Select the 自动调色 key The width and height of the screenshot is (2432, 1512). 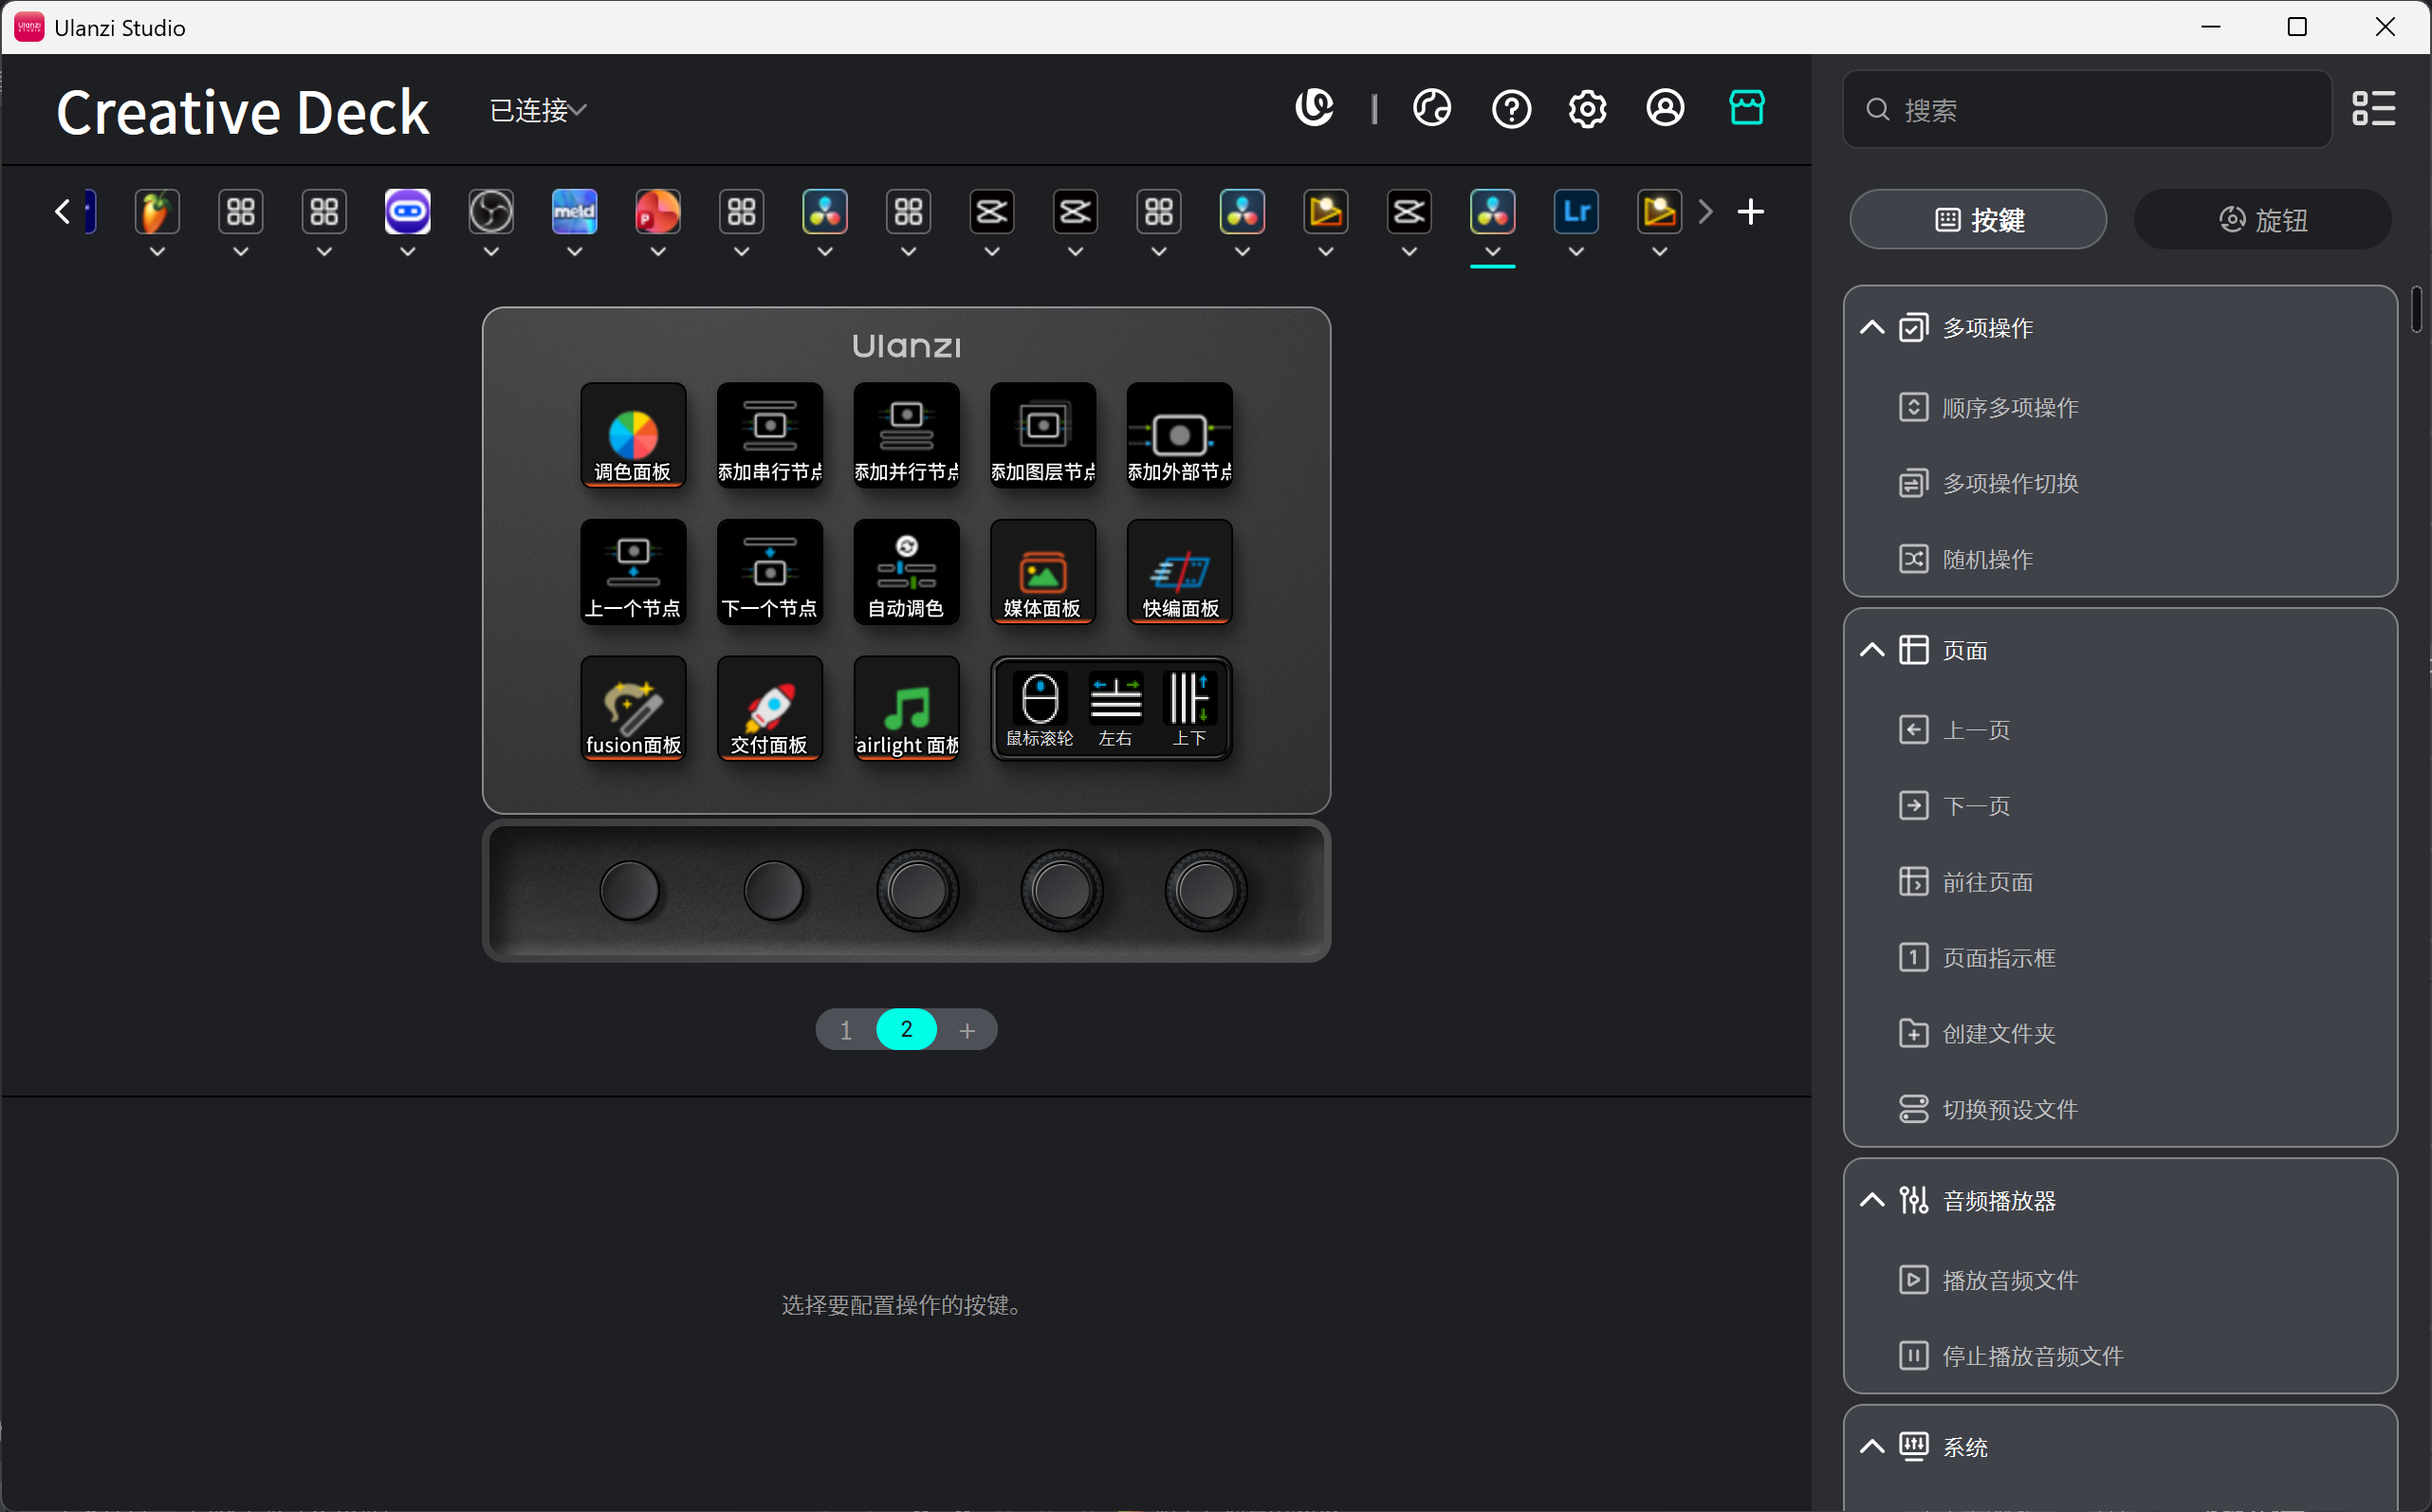click(906, 572)
